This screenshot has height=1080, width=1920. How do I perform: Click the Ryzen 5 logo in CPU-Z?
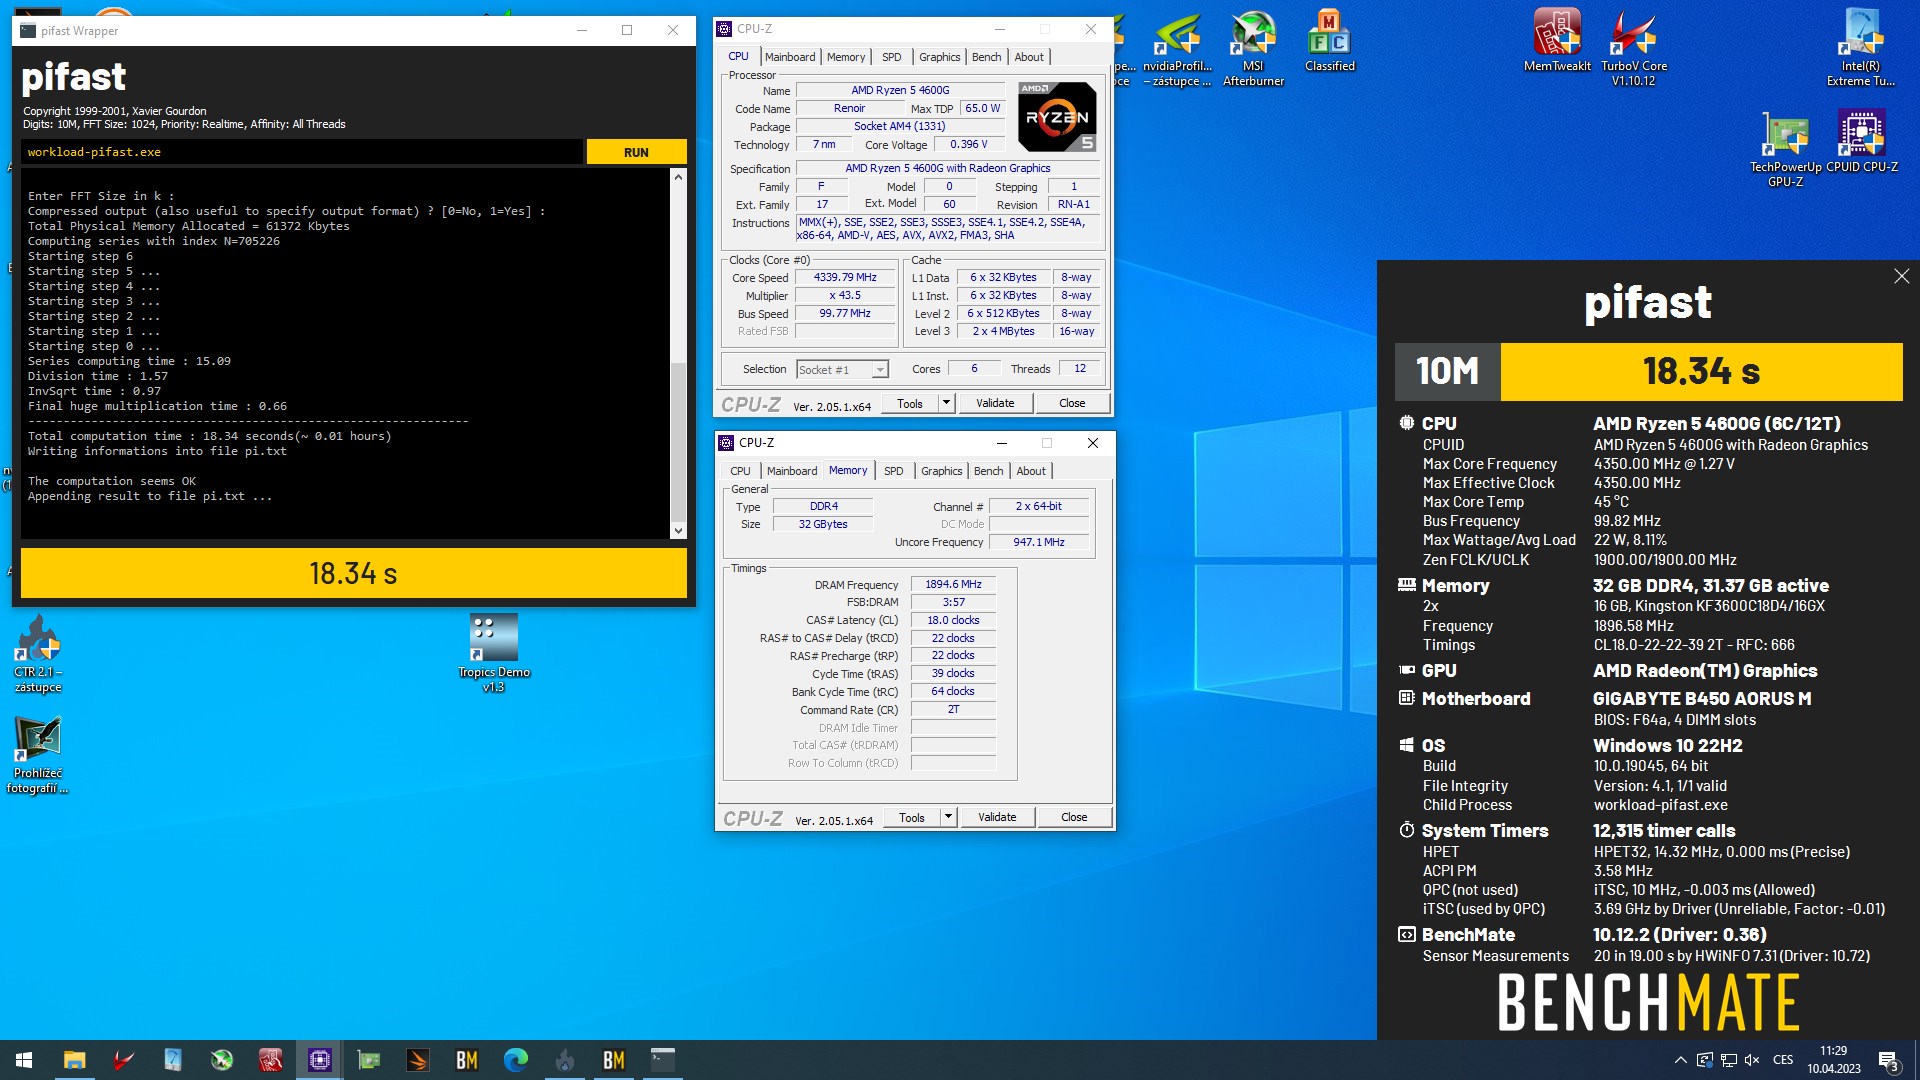click(x=1057, y=116)
